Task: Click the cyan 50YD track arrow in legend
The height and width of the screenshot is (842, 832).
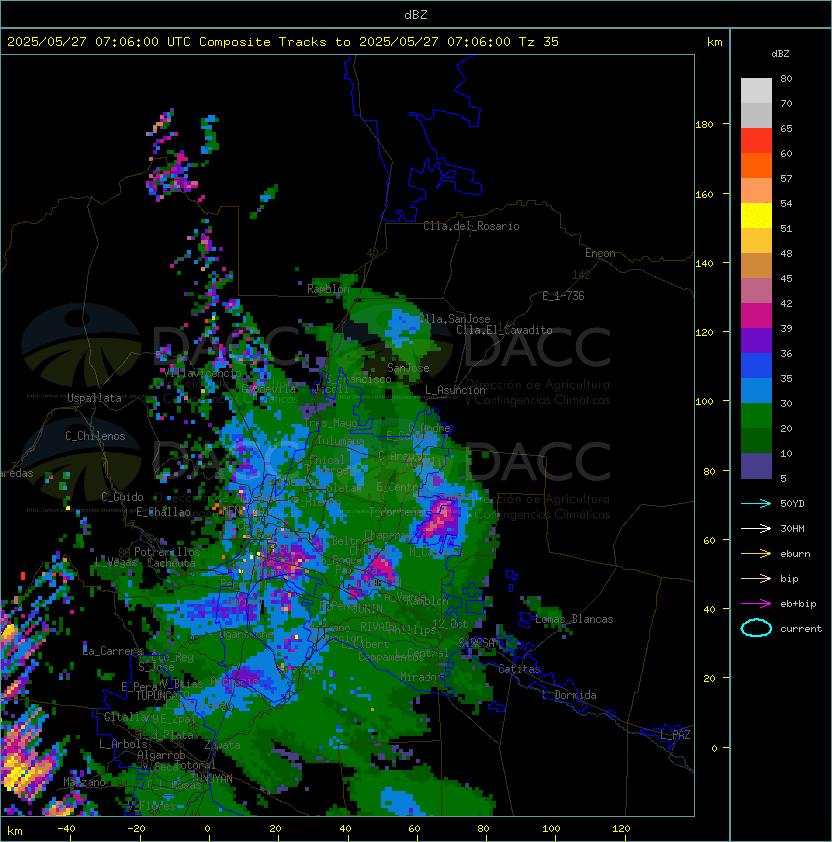Action: coord(756,504)
